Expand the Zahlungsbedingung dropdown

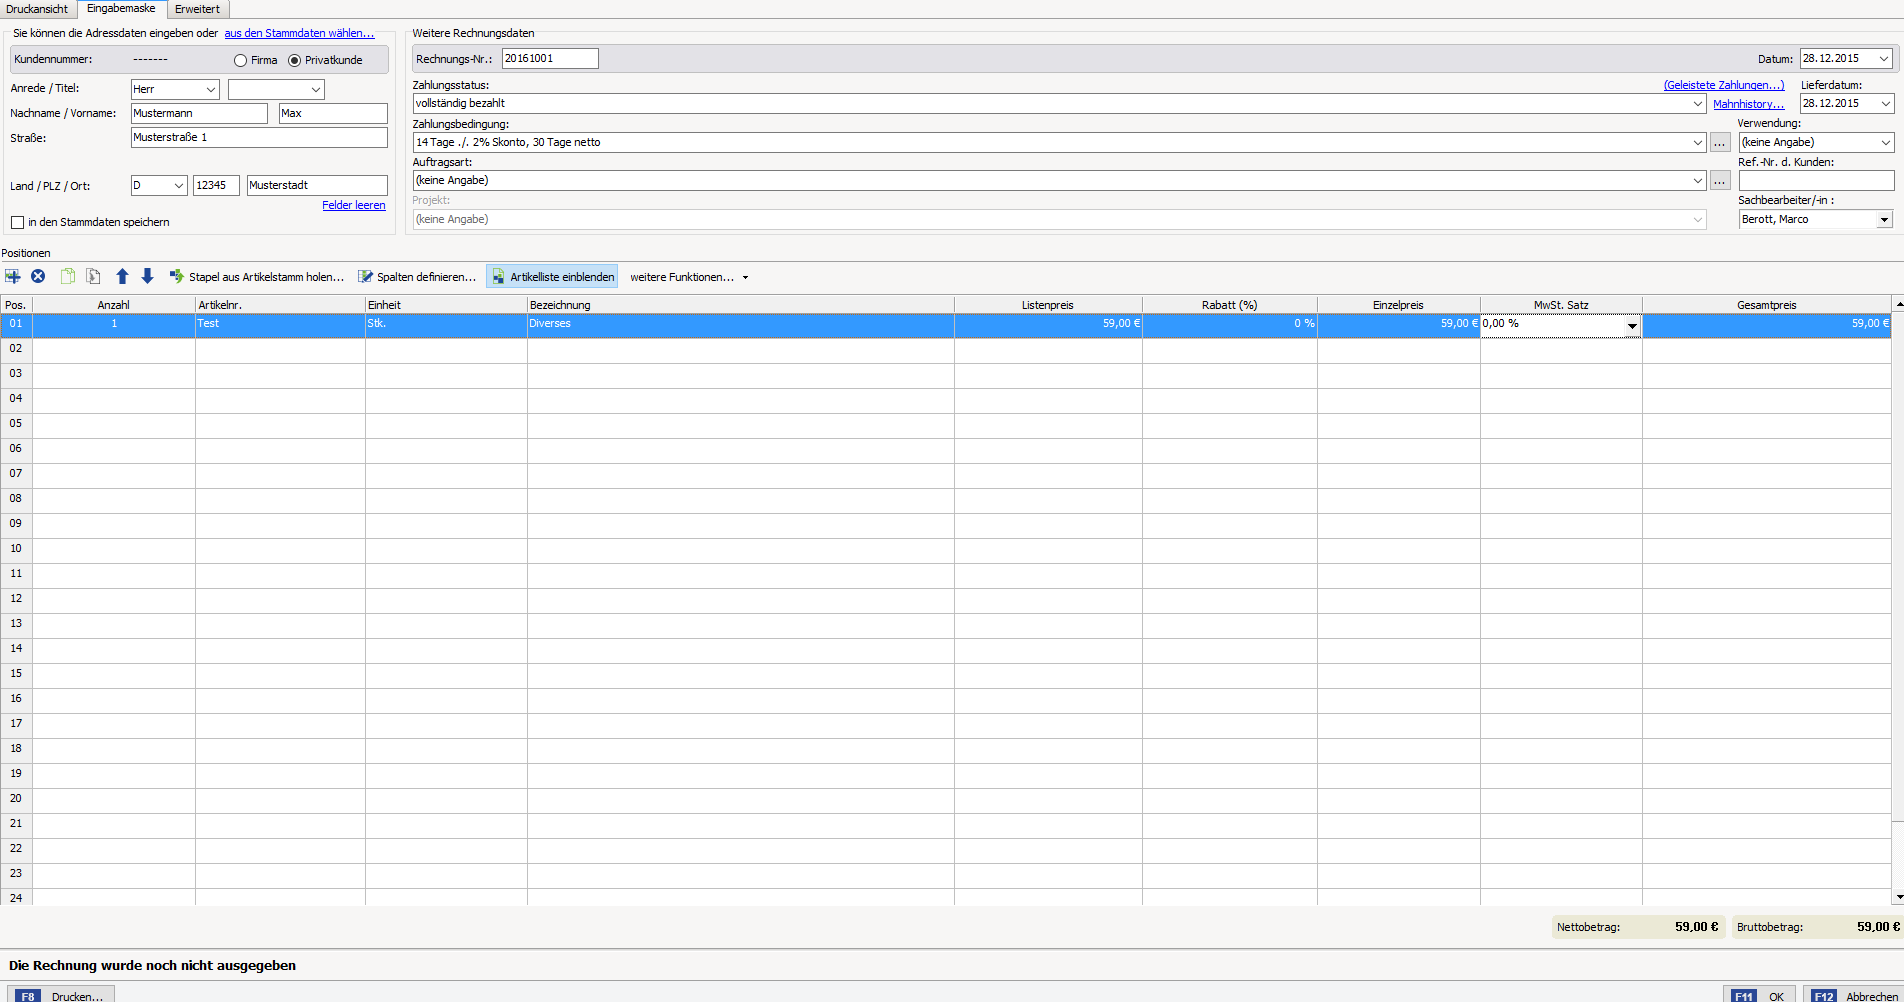pyautogui.click(x=1697, y=143)
